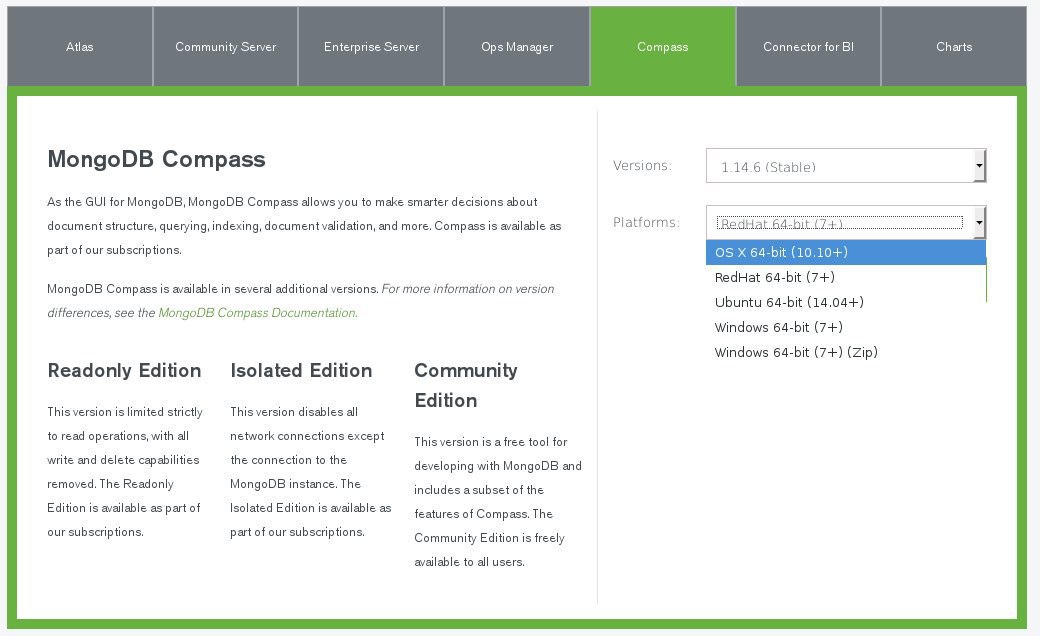Select the Compass tab
This screenshot has height=636, width=1040.
click(663, 46)
